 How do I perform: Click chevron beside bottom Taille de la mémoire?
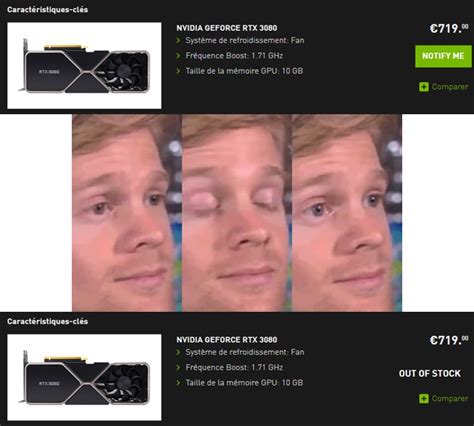point(178,383)
